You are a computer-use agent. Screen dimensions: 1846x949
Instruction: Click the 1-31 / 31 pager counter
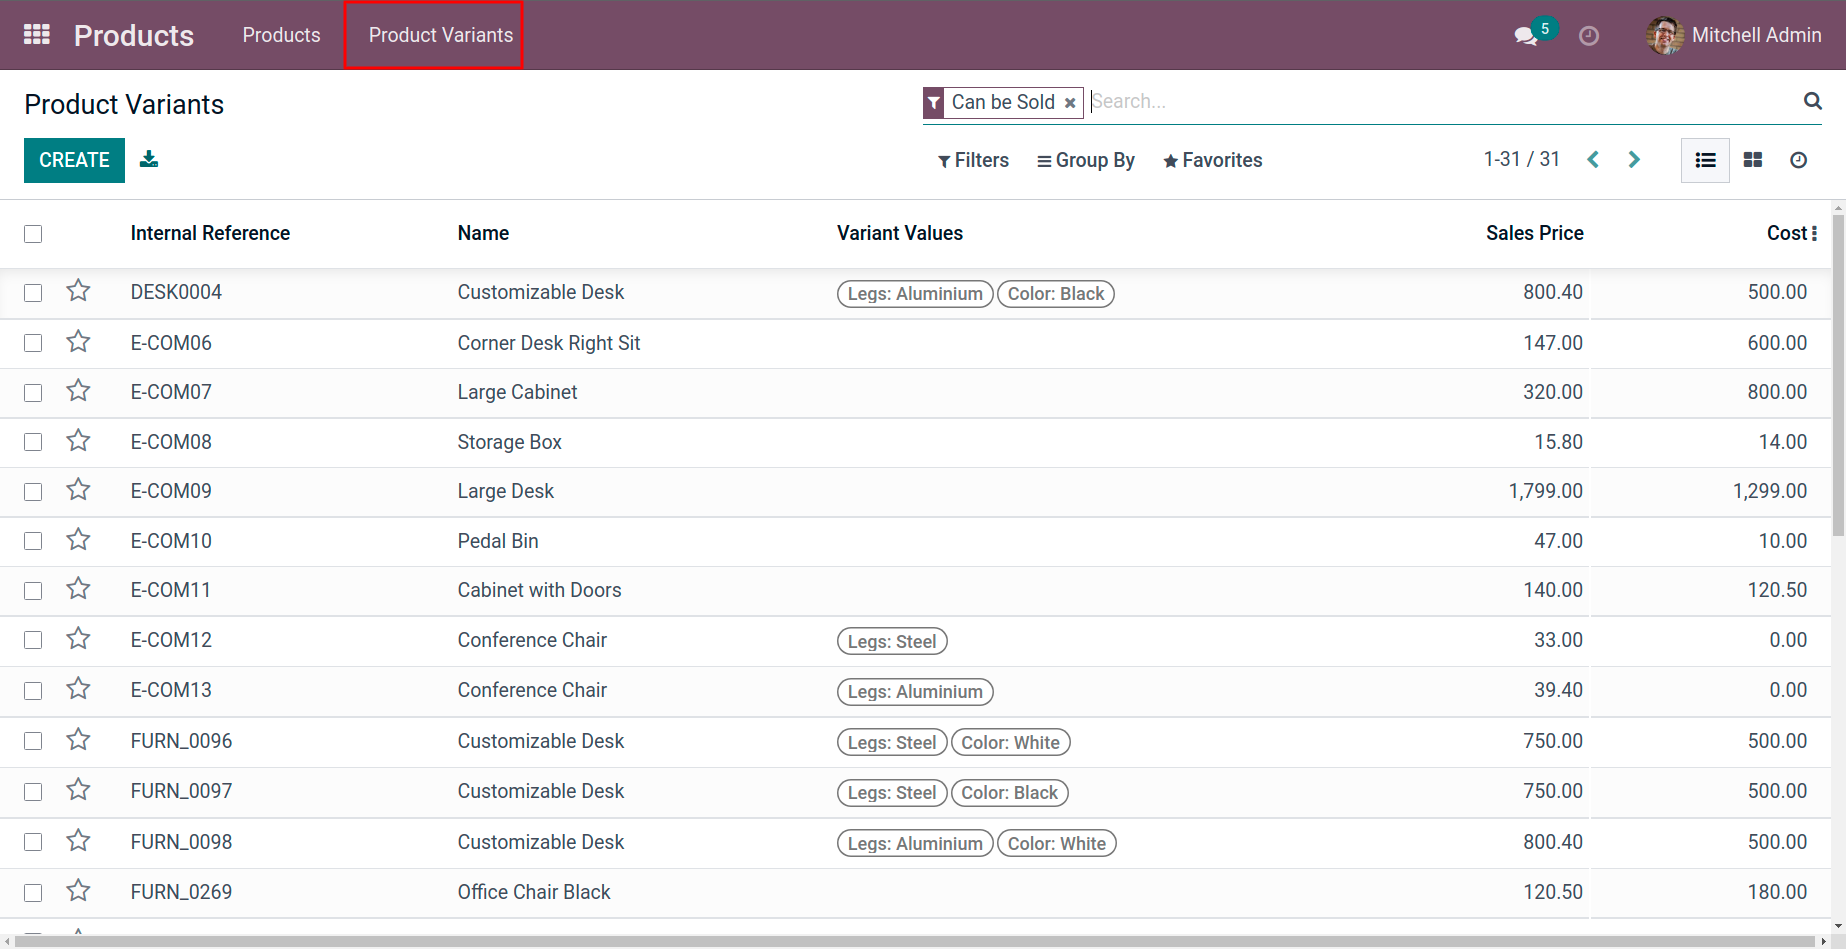[1521, 159]
